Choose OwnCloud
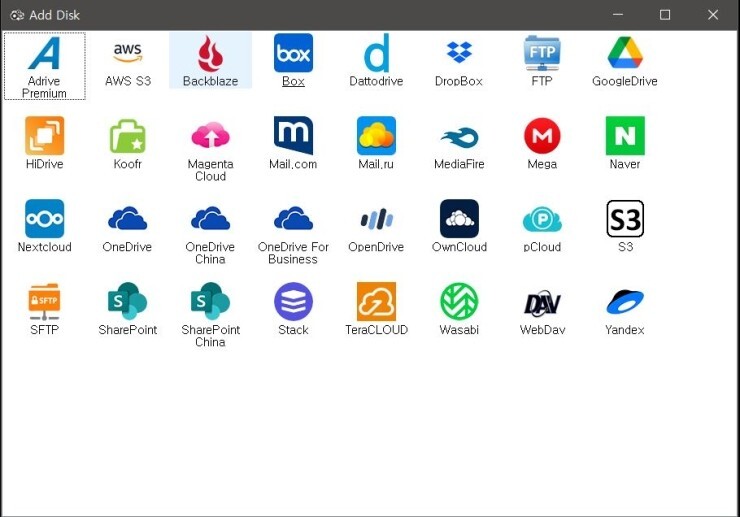 coord(459,219)
